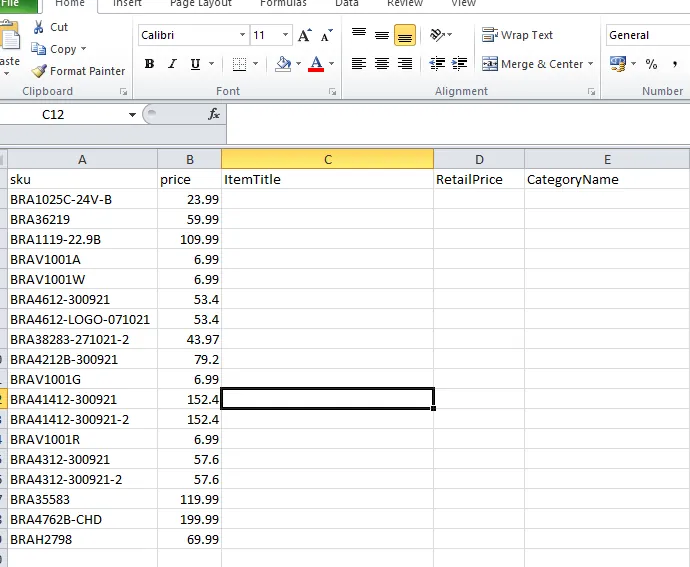Viewport: 690px width, 567px height.
Task: Click the Paste clipboard icon
Action: (10, 36)
